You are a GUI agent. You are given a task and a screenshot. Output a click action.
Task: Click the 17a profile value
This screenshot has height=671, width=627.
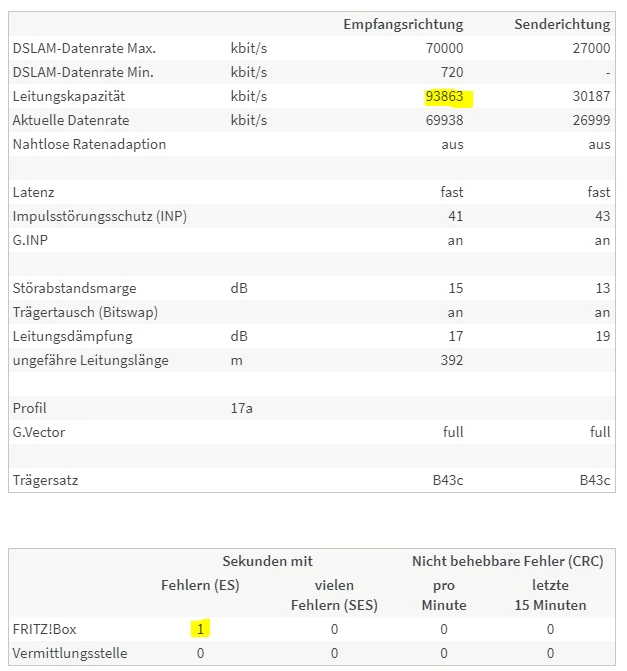241,408
